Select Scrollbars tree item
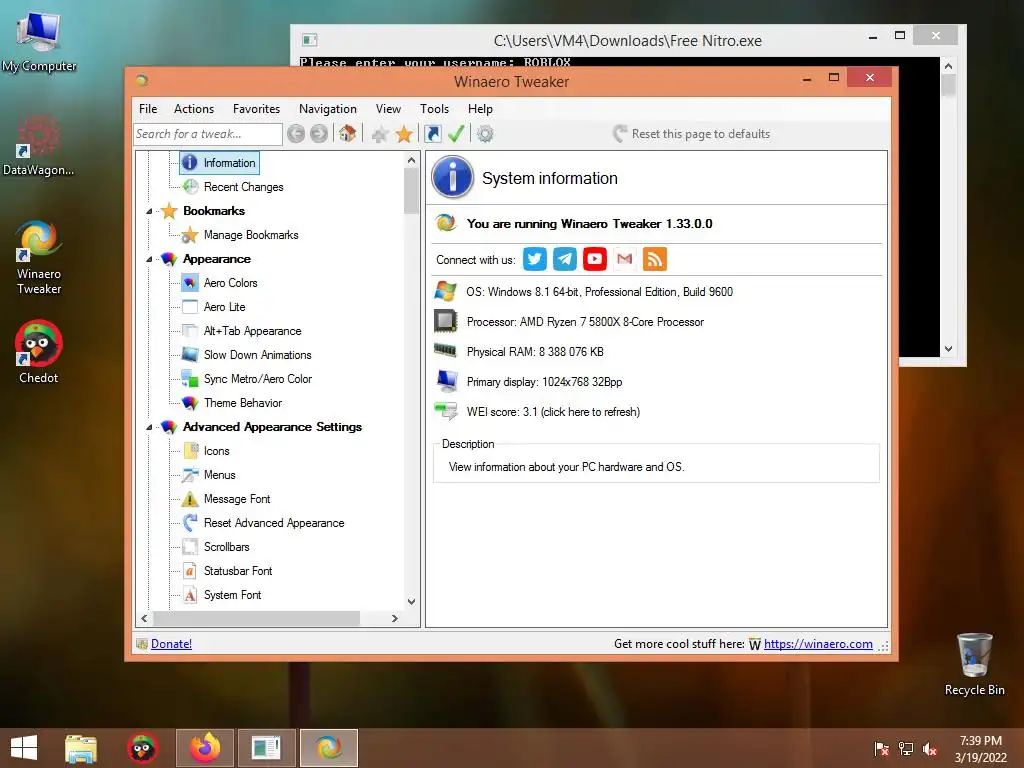 227,547
